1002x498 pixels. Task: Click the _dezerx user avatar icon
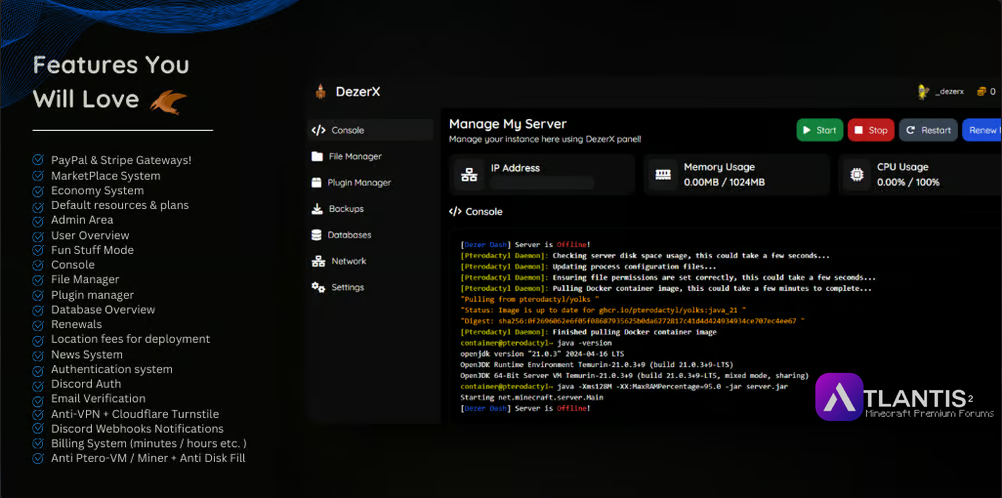point(923,91)
